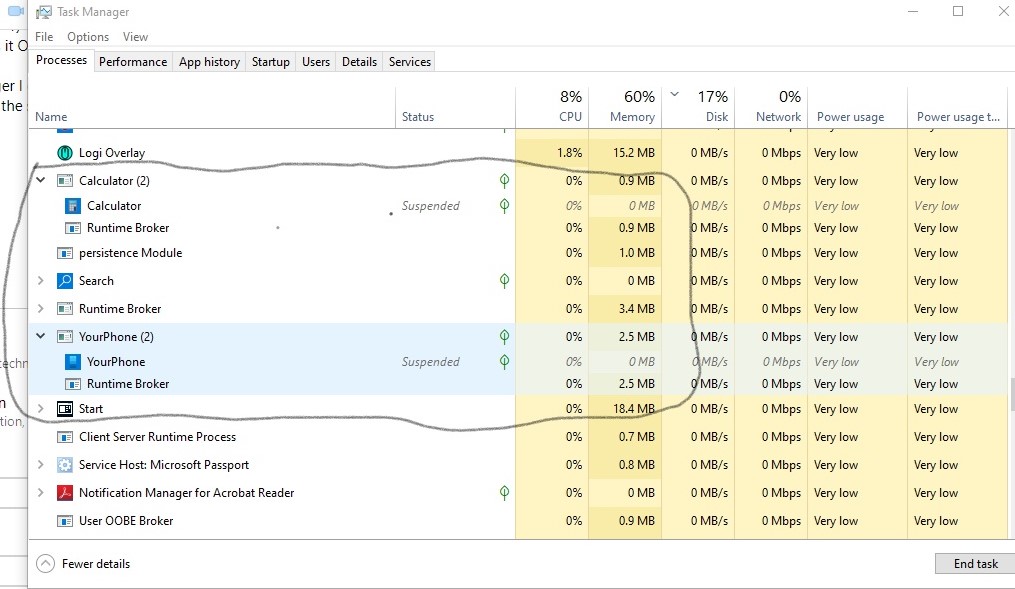
Task: Sort by the Status column header
Action: tap(455, 107)
